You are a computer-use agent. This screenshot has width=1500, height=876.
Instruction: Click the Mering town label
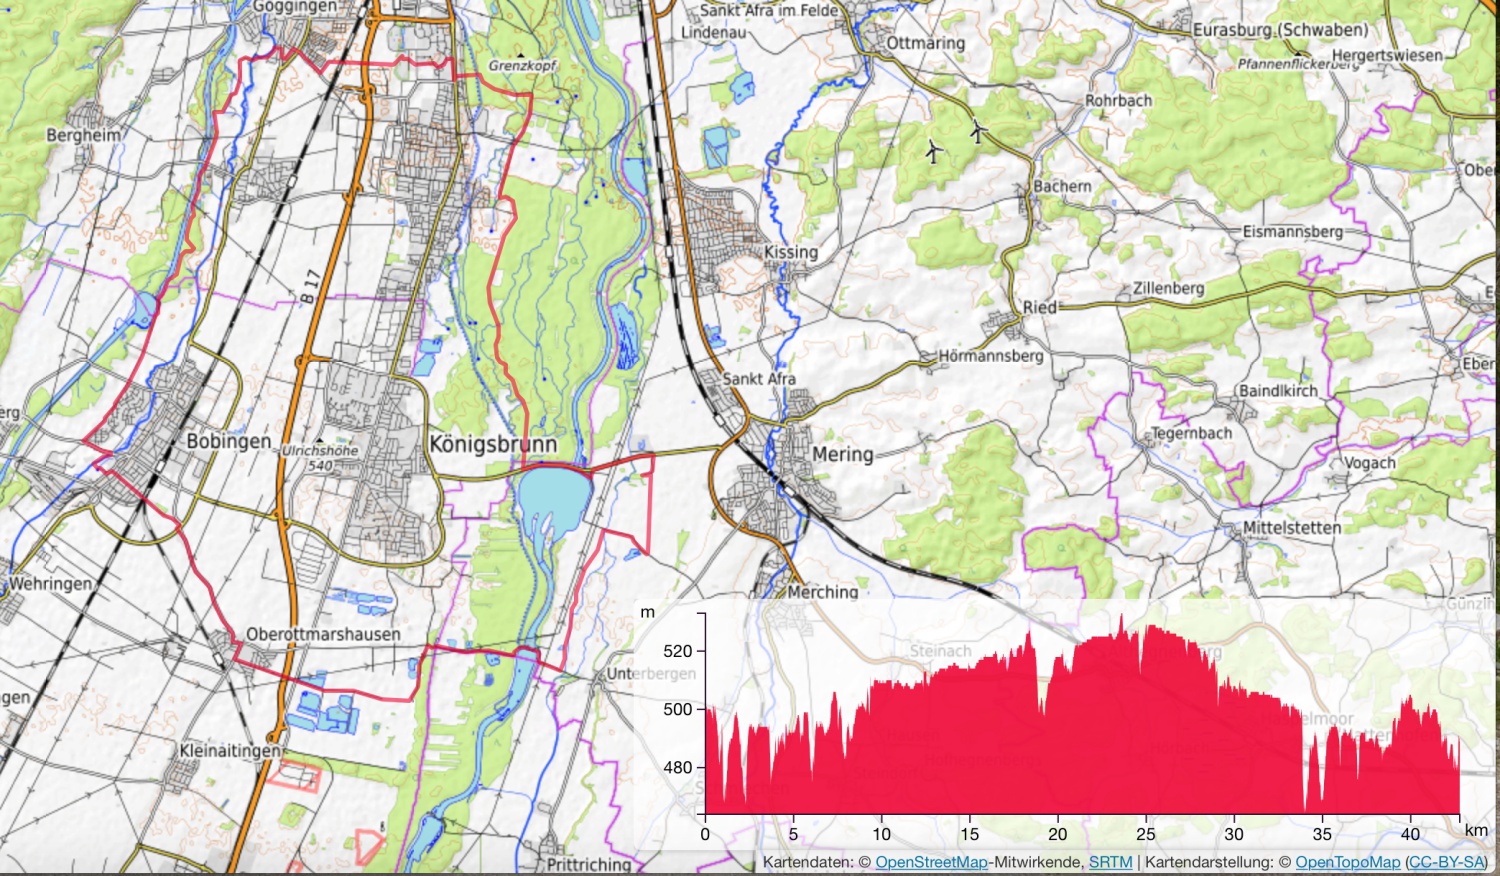pyautogui.click(x=842, y=454)
